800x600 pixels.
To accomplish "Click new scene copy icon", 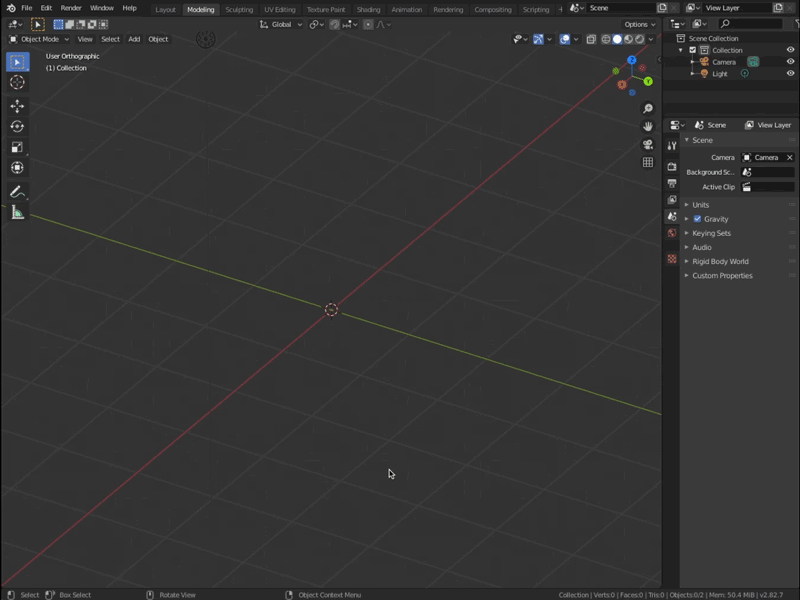I will (x=662, y=8).
